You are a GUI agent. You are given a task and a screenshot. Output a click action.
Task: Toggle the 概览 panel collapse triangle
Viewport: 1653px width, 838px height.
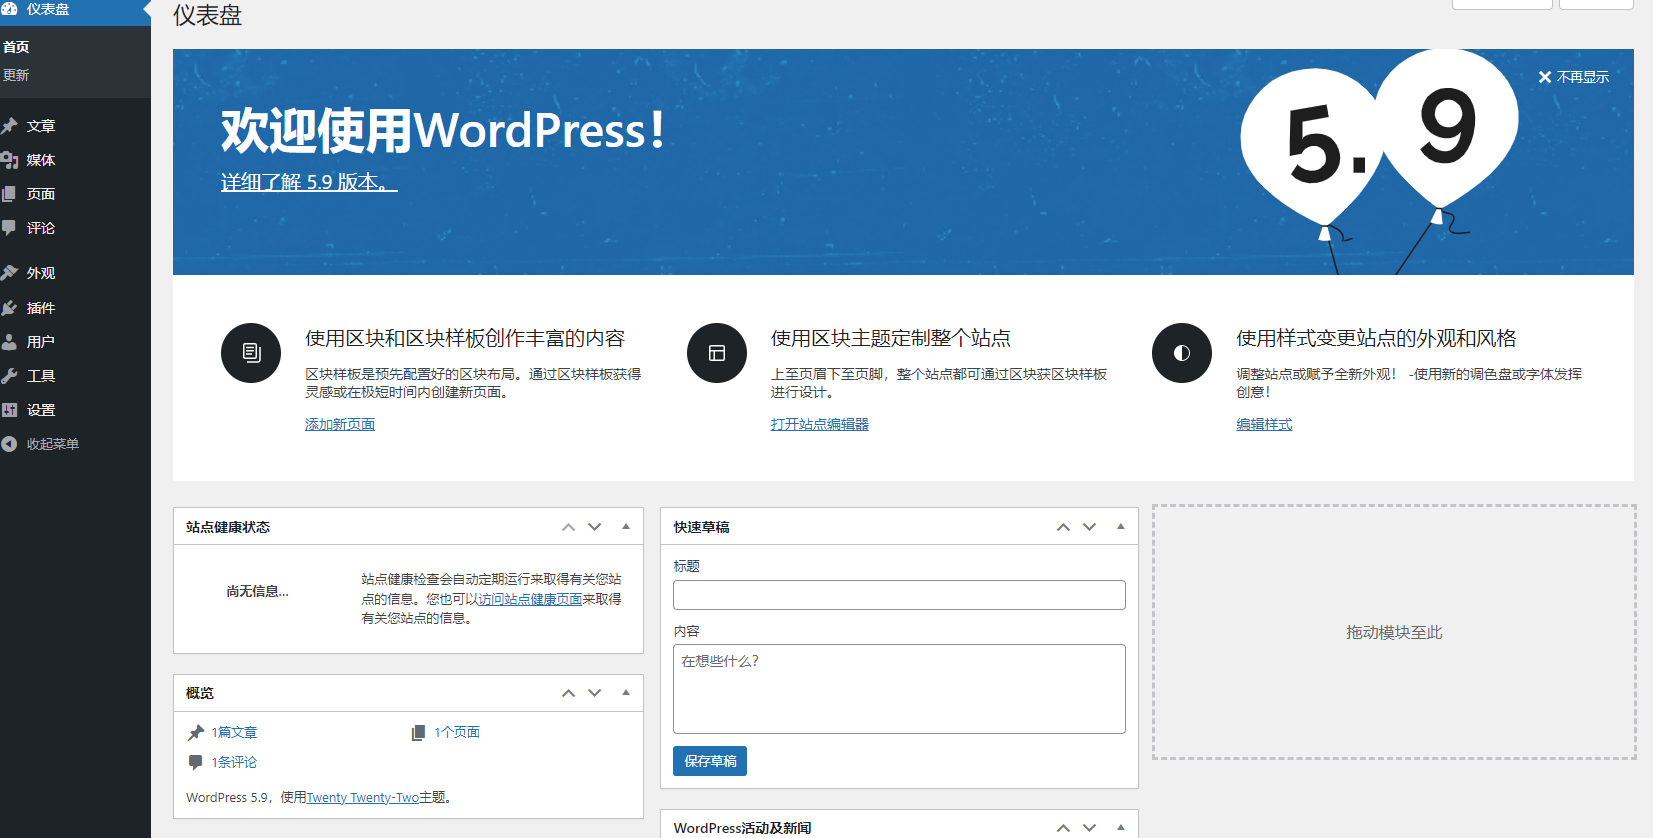(626, 693)
